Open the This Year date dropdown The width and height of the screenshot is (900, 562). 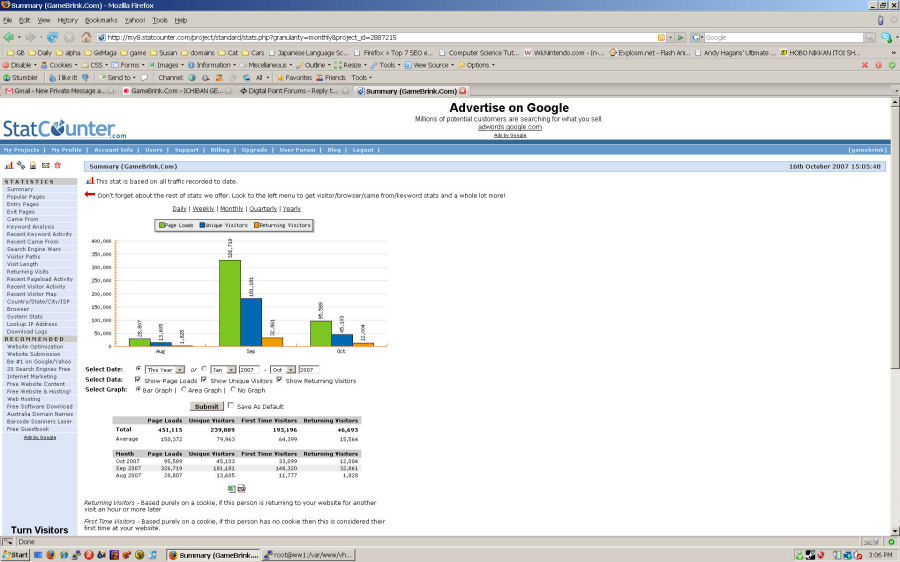[x=165, y=369]
